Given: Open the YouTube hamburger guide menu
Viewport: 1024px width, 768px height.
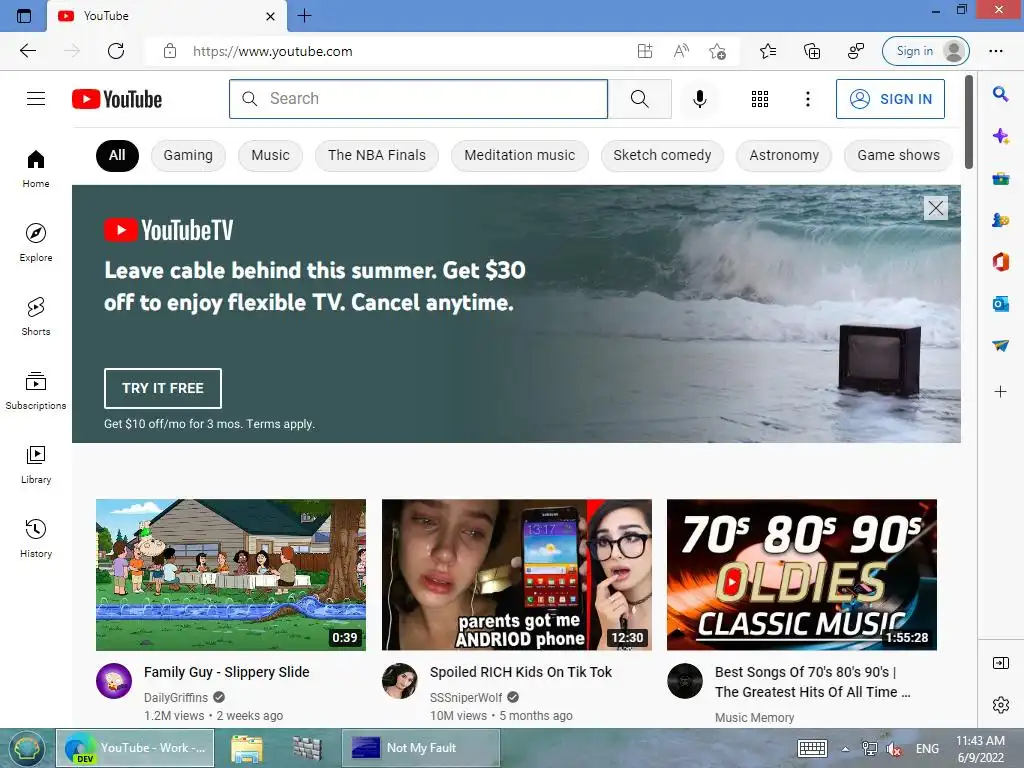Looking at the screenshot, I should [x=36, y=99].
